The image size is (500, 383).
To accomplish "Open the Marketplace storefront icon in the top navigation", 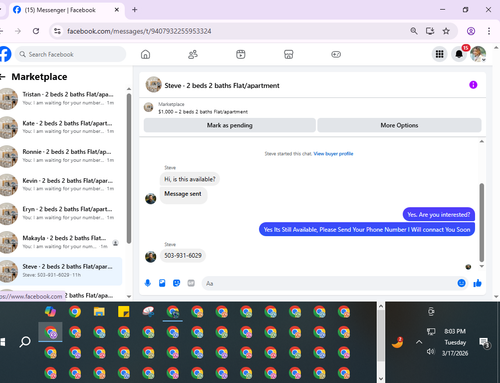I will [288, 54].
